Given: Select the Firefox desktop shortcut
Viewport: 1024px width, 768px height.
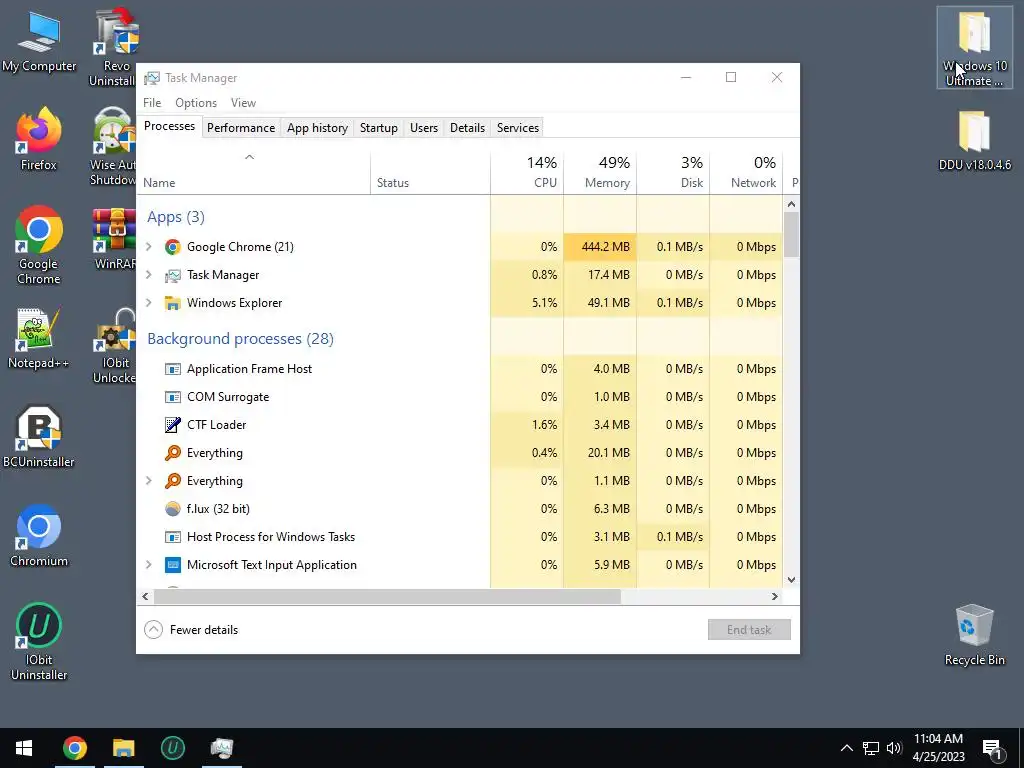Looking at the screenshot, I should point(39,139).
